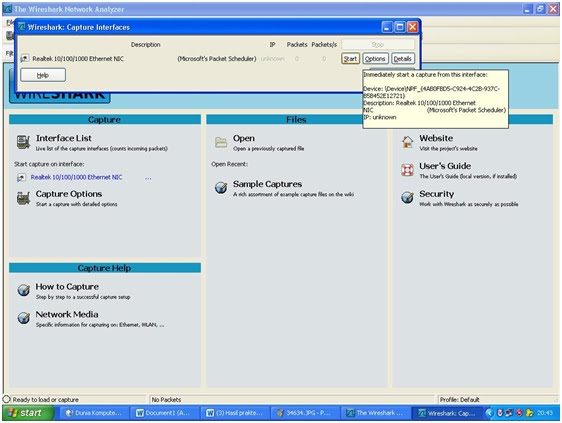Click the network card icon beside the Realtek link
Image resolution: width=562 pixels, height=423 pixels.
click(21, 177)
